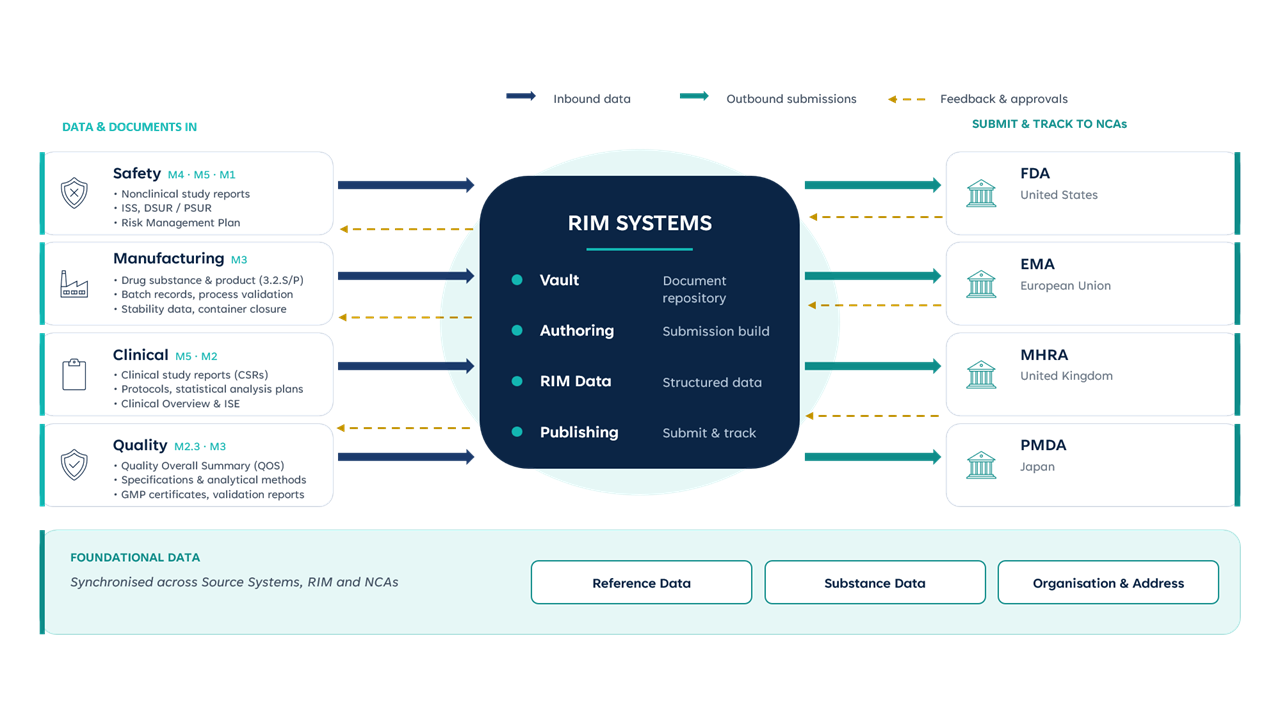Click 'Submission build' description
Screen dimensions: 1280x720
[716, 331]
